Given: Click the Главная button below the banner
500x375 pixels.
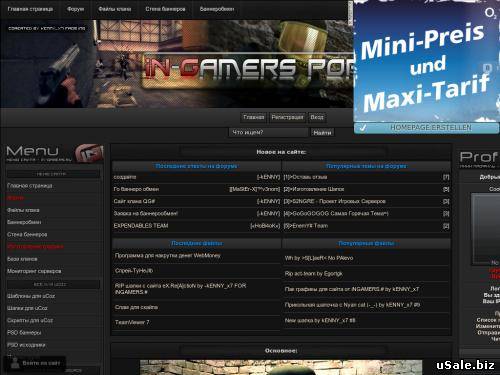Looking at the screenshot, I should pyautogui.click(x=254, y=117).
